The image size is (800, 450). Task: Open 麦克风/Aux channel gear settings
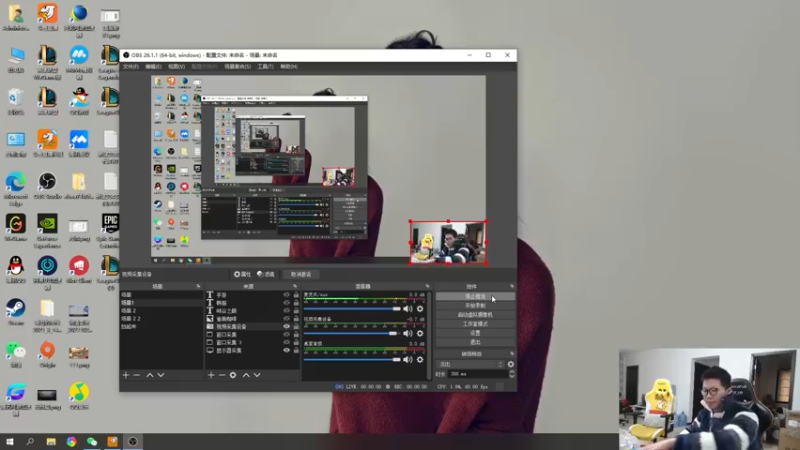pos(420,309)
